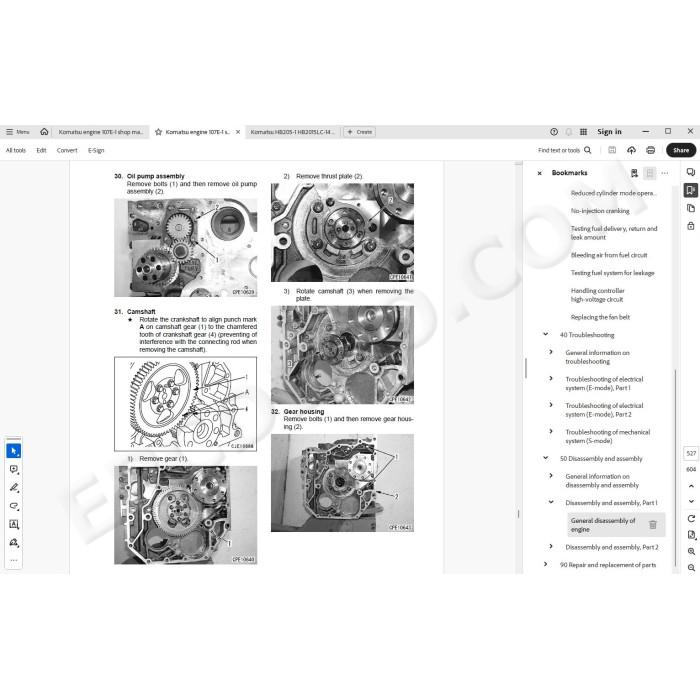The width and height of the screenshot is (700, 700).
Task: Expand Troubleshooting of electrical system Part 2
Action: [x=551, y=405]
